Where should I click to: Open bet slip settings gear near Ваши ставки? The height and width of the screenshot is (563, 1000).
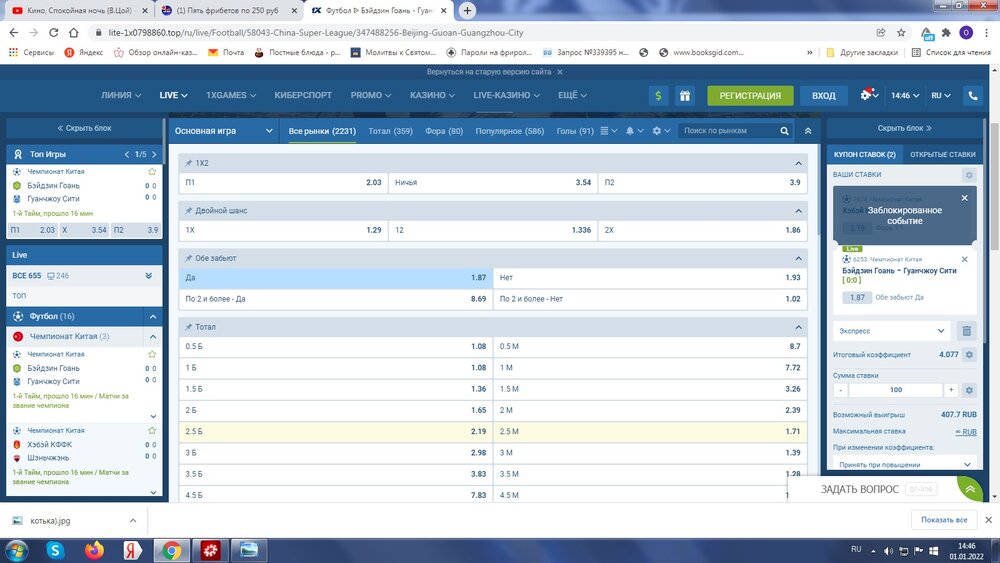(x=969, y=175)
